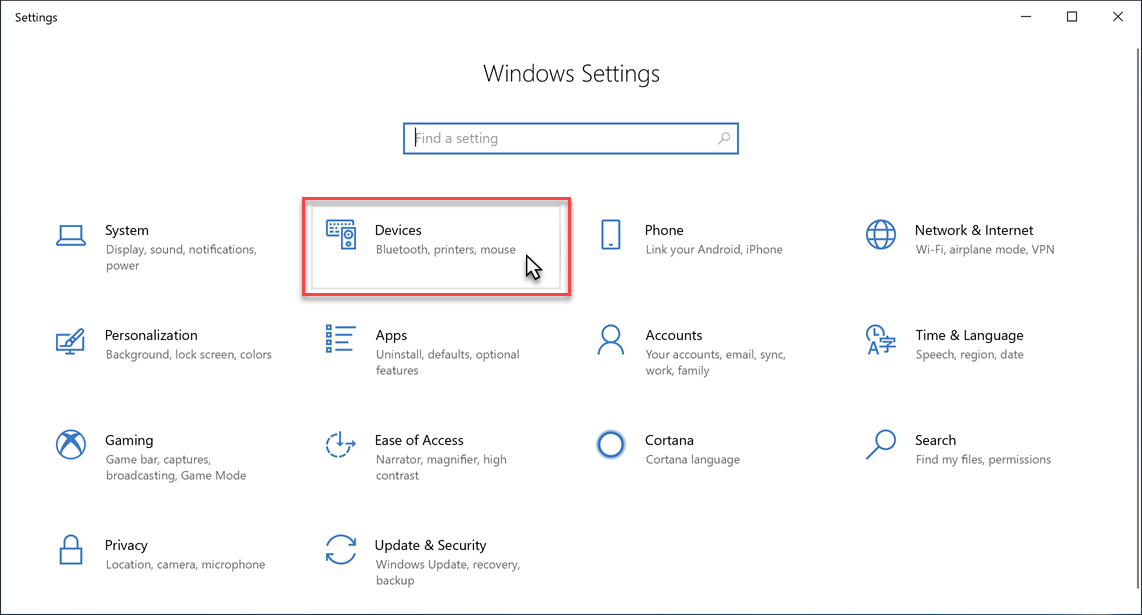
Task: Click the magnifier icon in the search box
Action: point(724,138)
